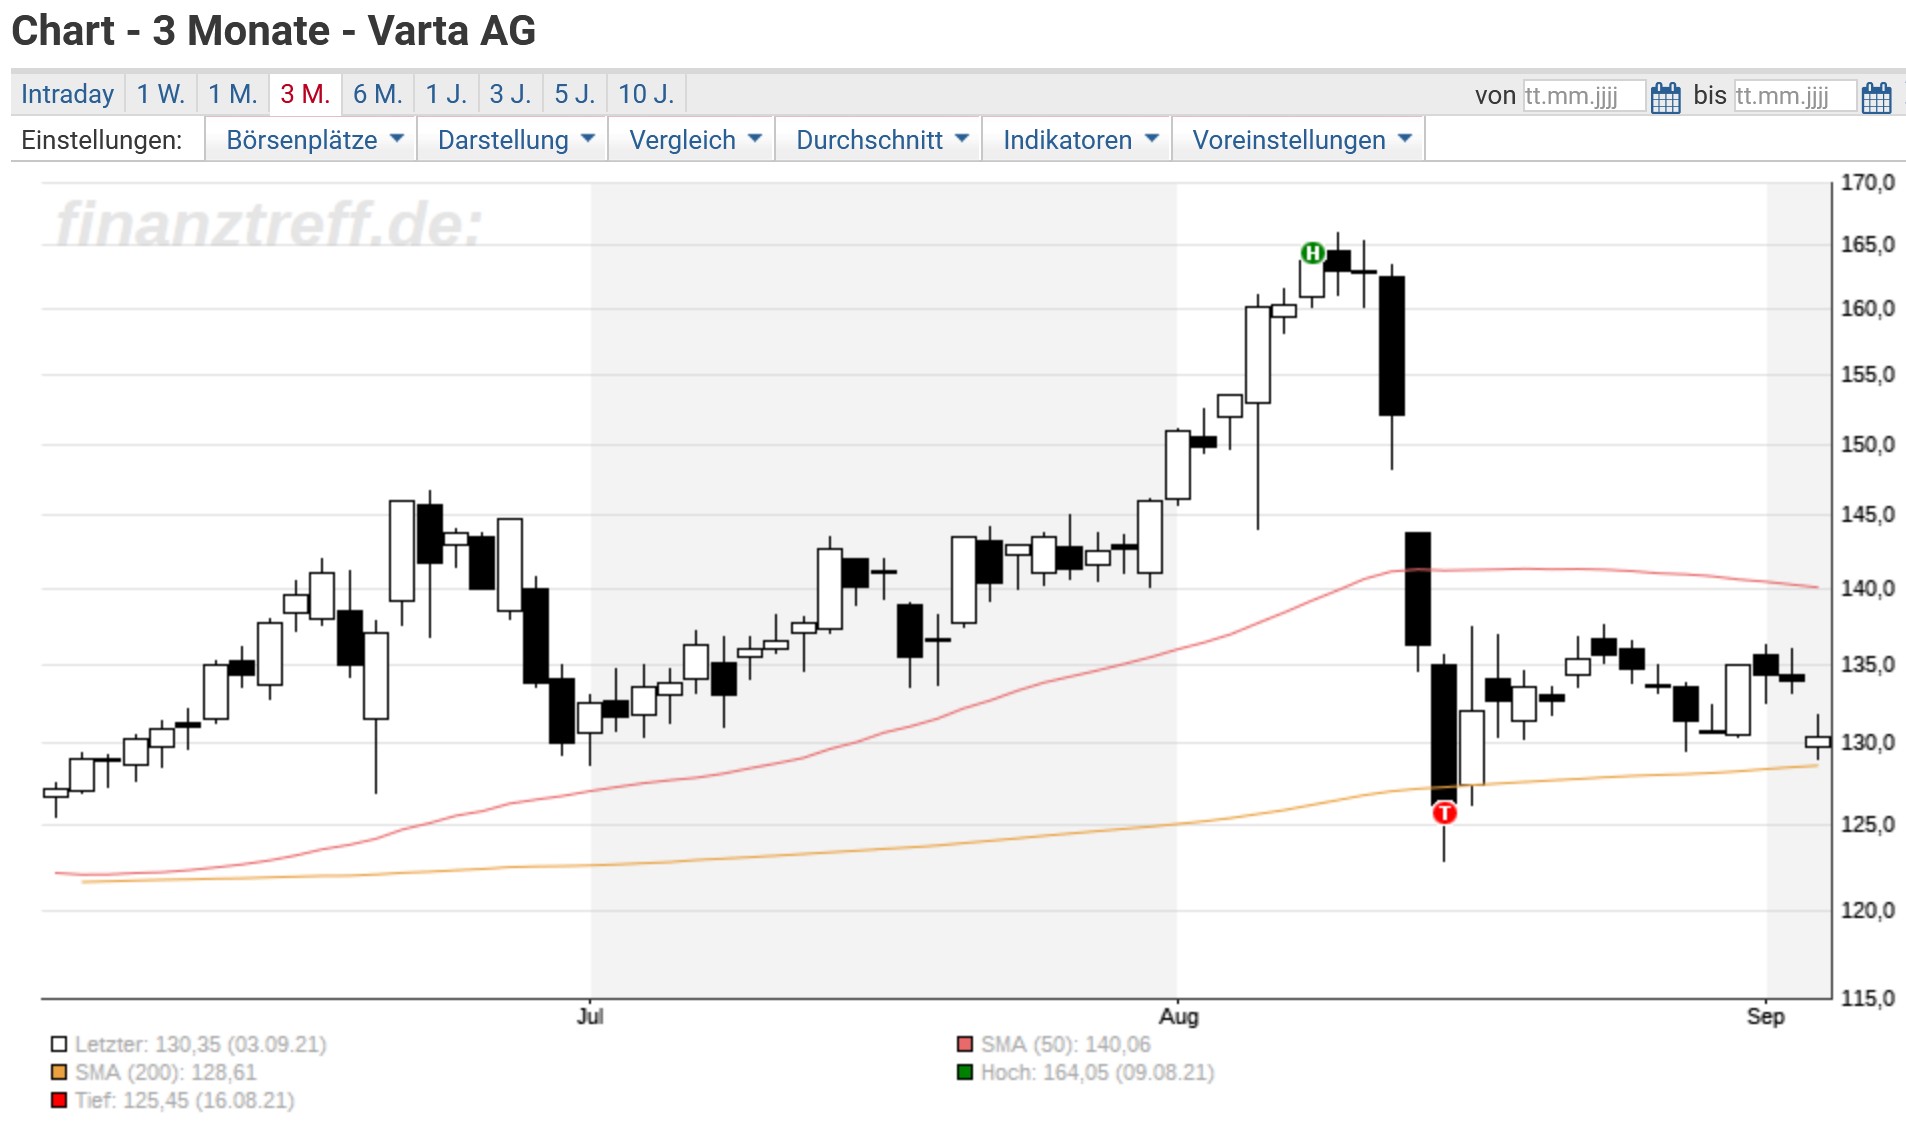The height and width of the screenshot is (1132, 1906).
Task: Select the 6 M. time range tab
Action: pos(378,94)
